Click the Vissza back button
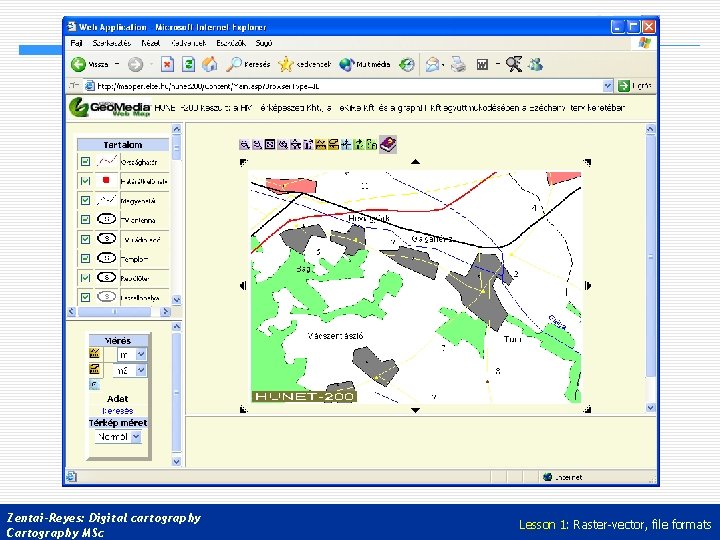 tap(90, 64)
